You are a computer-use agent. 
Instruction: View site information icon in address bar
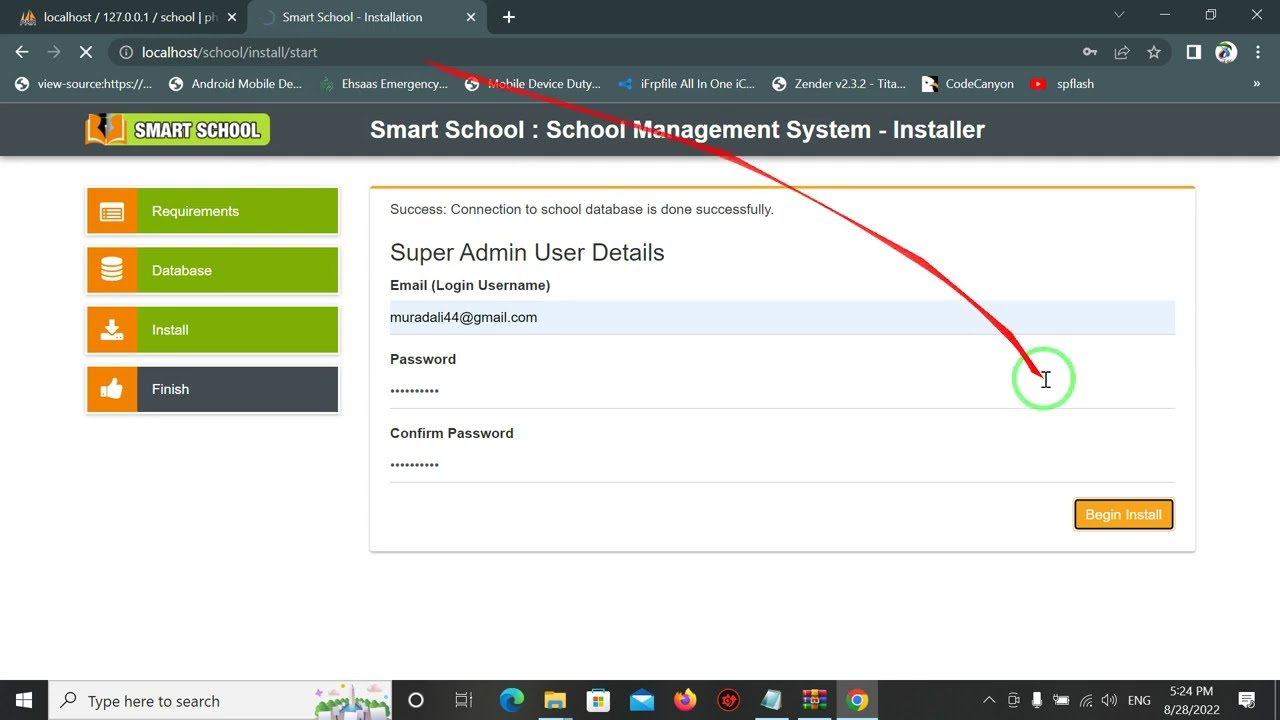click(126, 52)
